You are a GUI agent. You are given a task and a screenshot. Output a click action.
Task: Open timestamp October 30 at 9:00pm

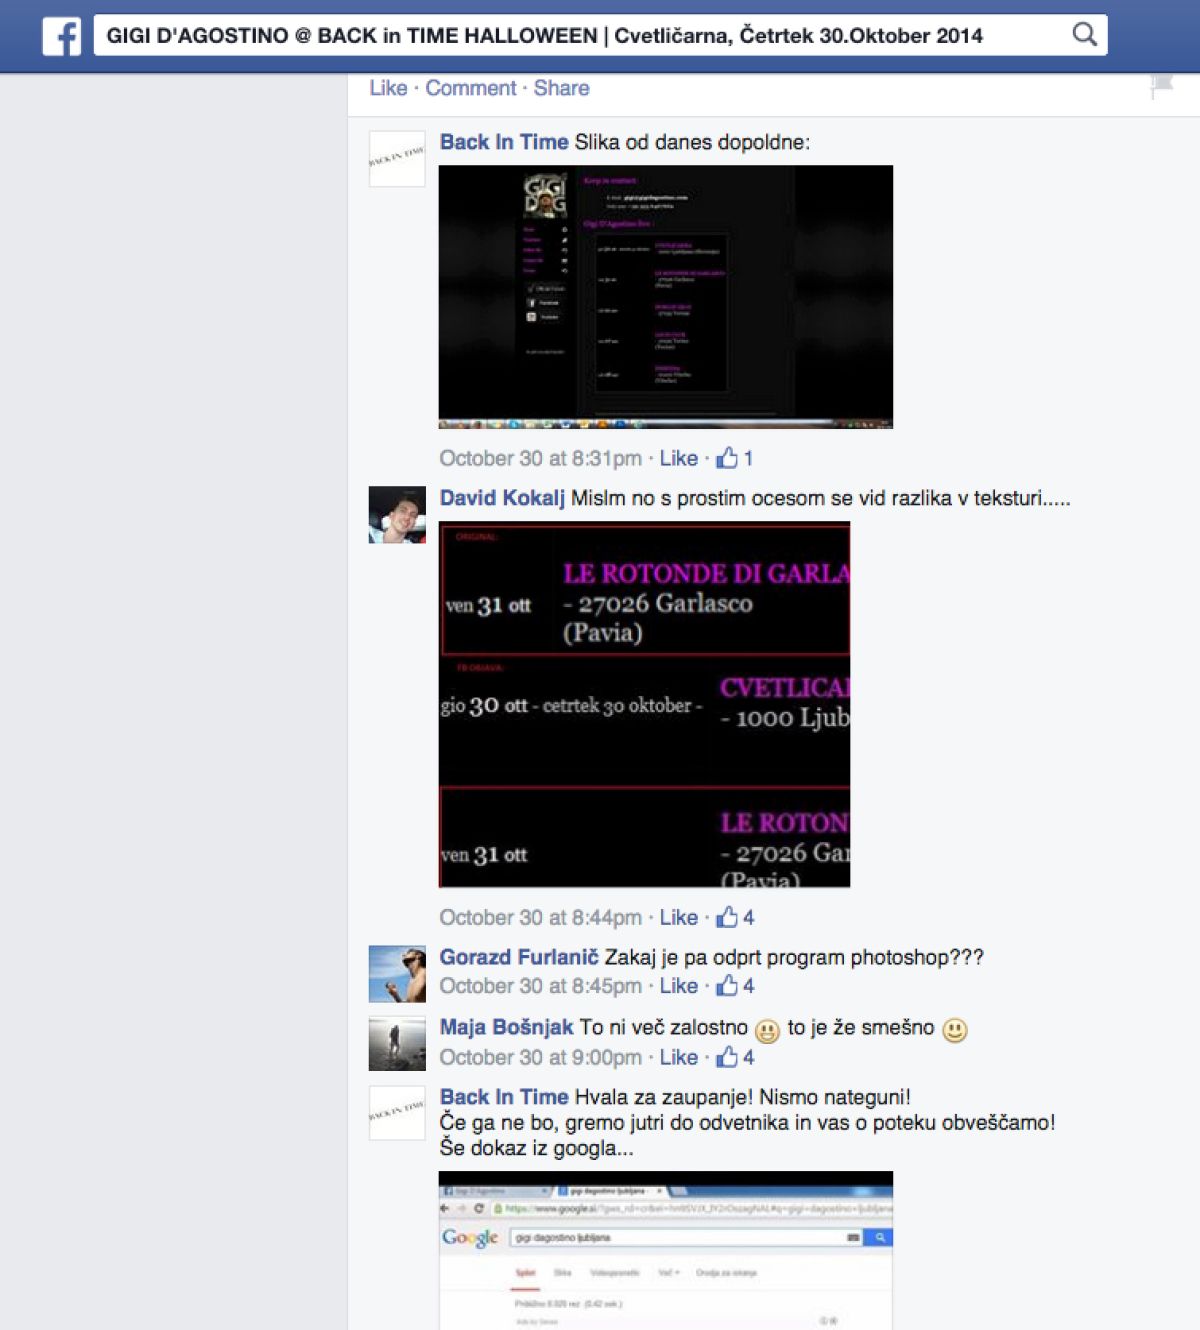point(540,1057)
